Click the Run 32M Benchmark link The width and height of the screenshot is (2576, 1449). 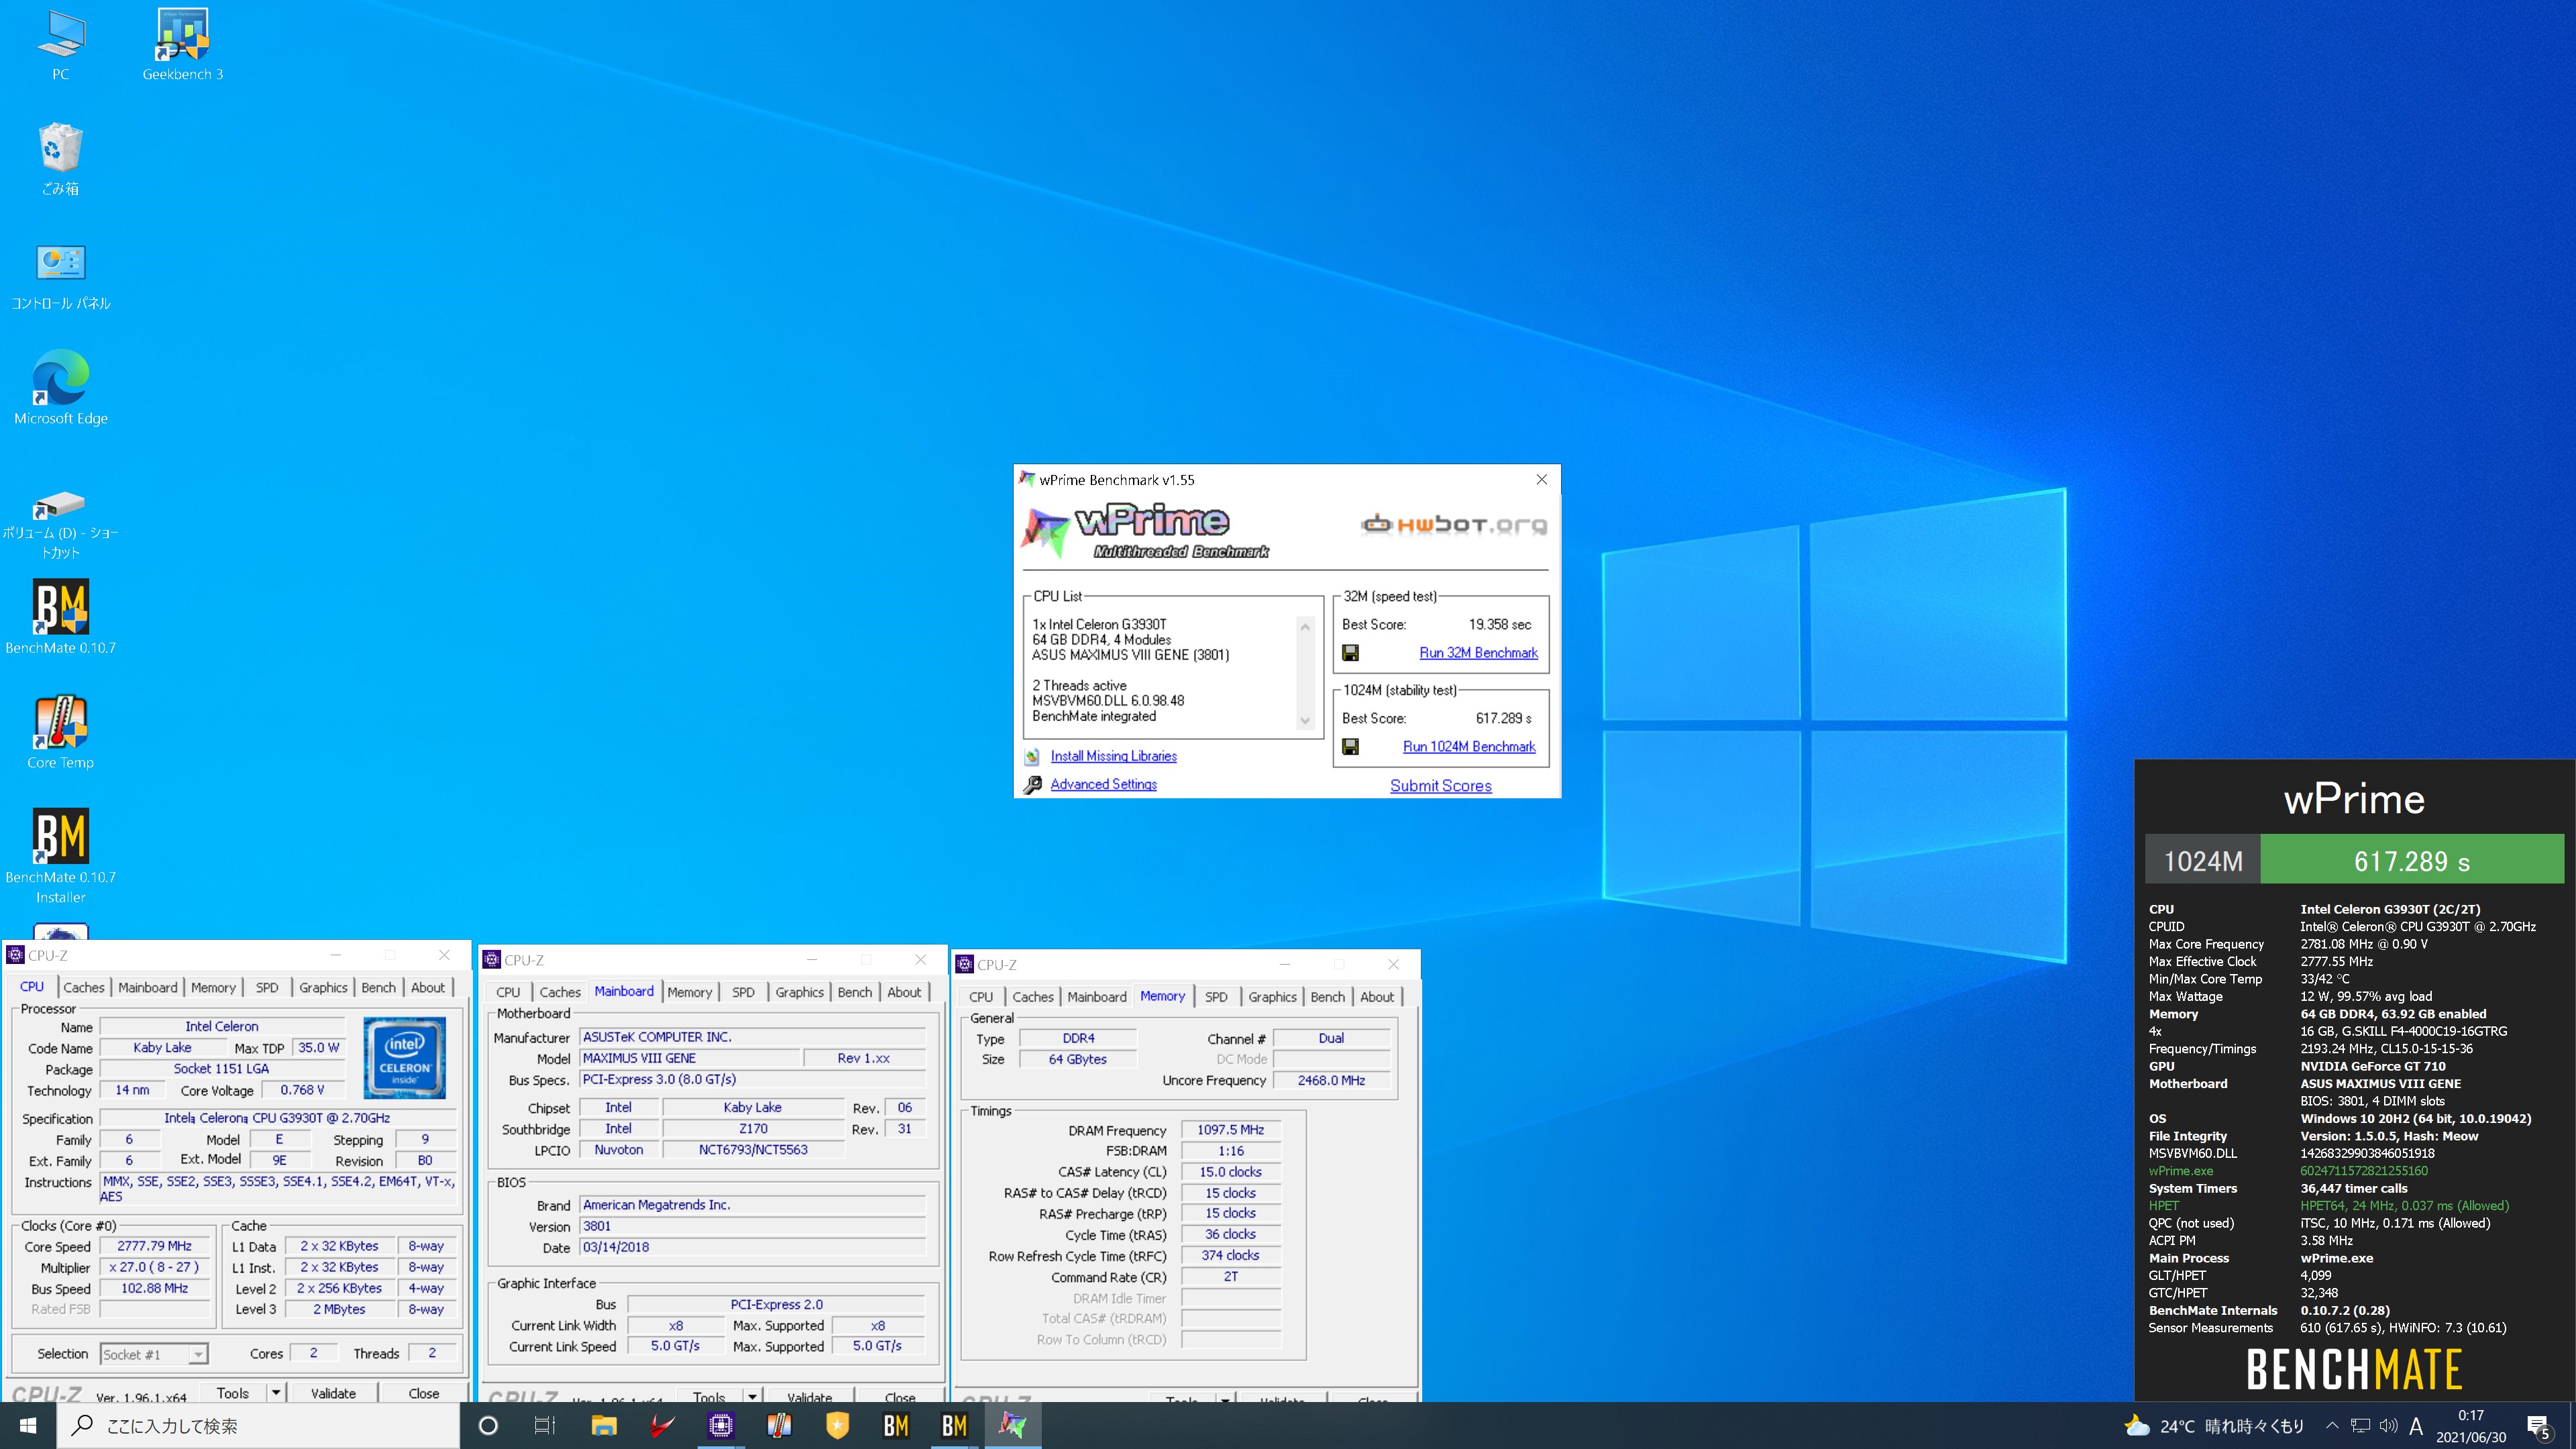(x=1478, y=653)
